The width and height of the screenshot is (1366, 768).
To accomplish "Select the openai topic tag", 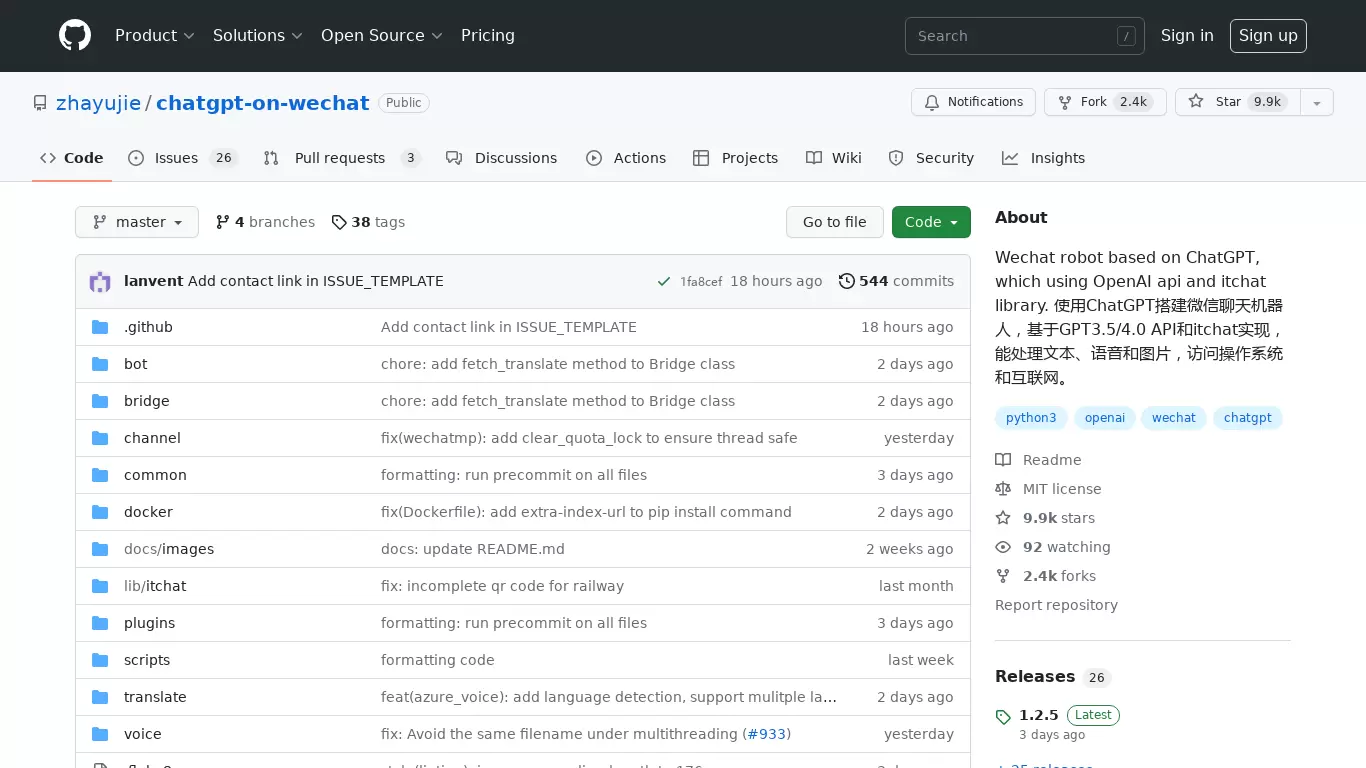I will [1105, 418].
